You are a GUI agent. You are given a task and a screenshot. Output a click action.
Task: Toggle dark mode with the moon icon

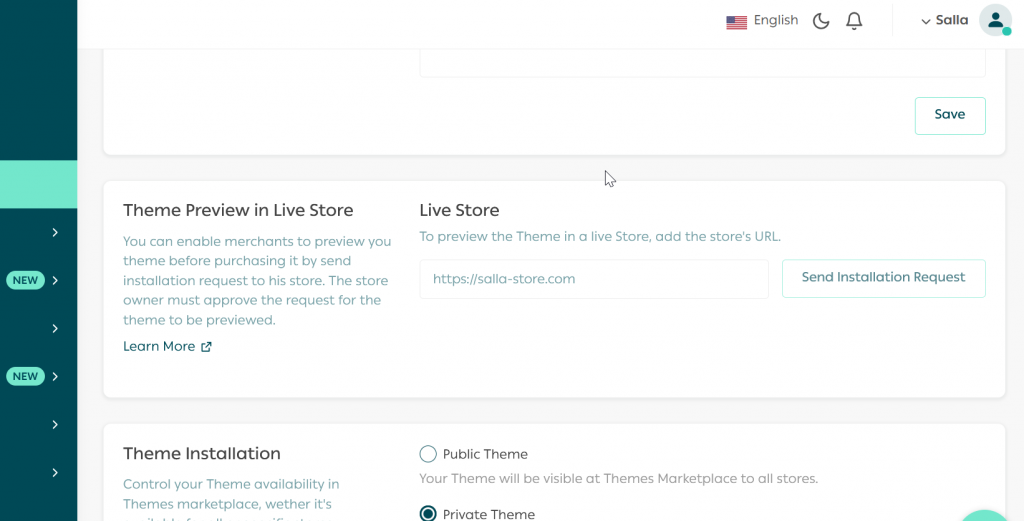tap(821, 21)
